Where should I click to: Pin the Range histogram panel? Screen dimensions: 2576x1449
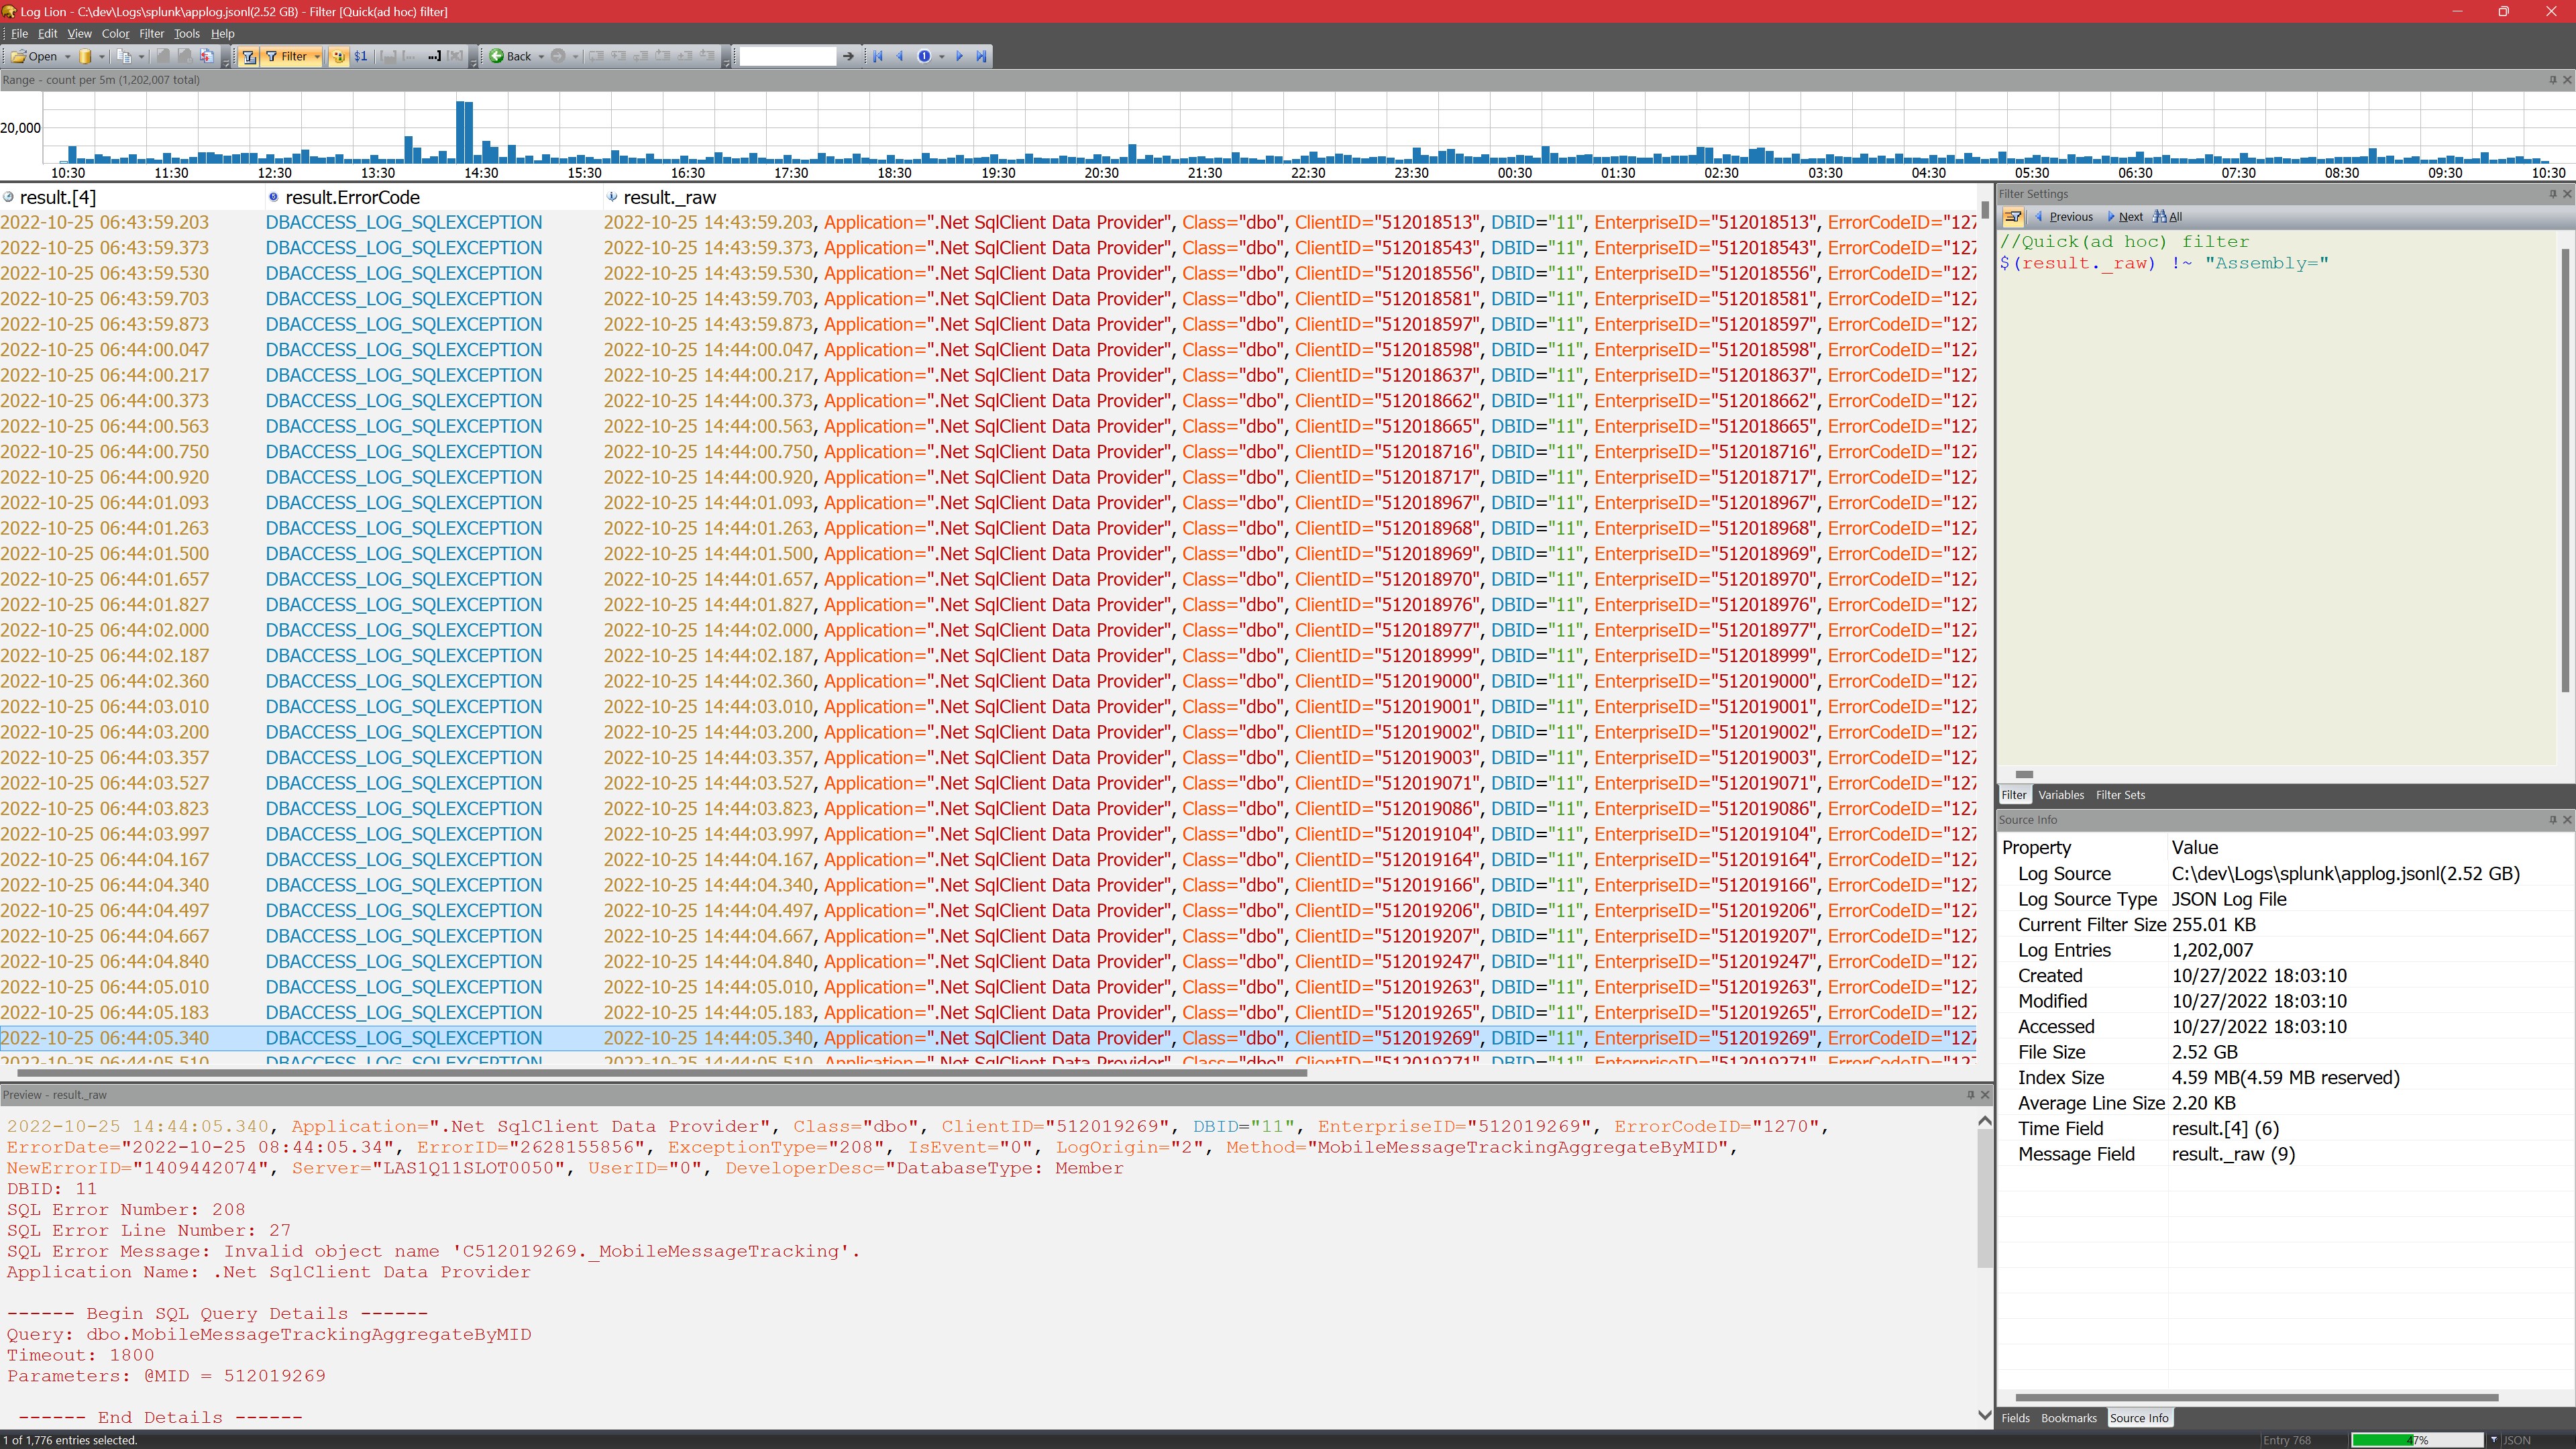[2553, 80]
